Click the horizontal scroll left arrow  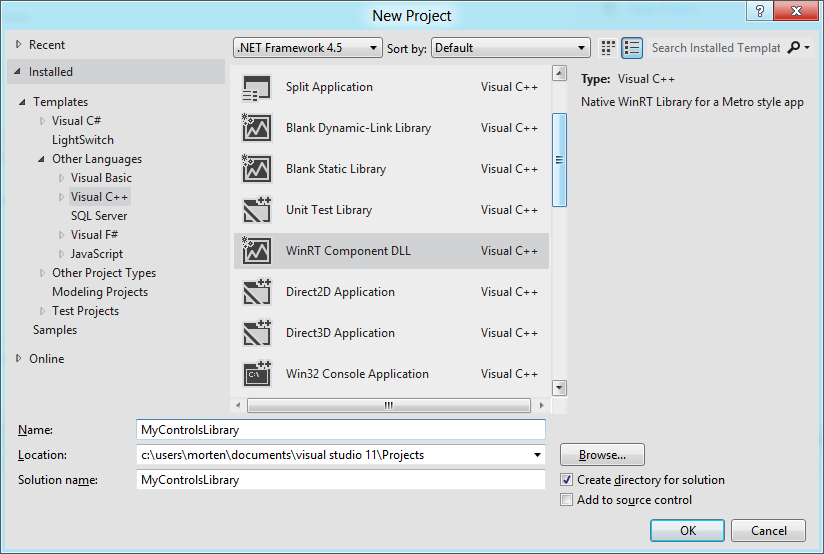coord(238,405)
